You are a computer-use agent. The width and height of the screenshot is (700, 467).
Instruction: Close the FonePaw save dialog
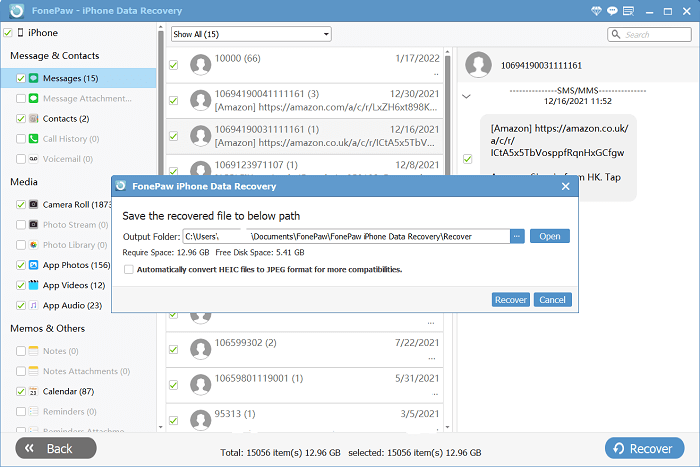pos(566,186)
